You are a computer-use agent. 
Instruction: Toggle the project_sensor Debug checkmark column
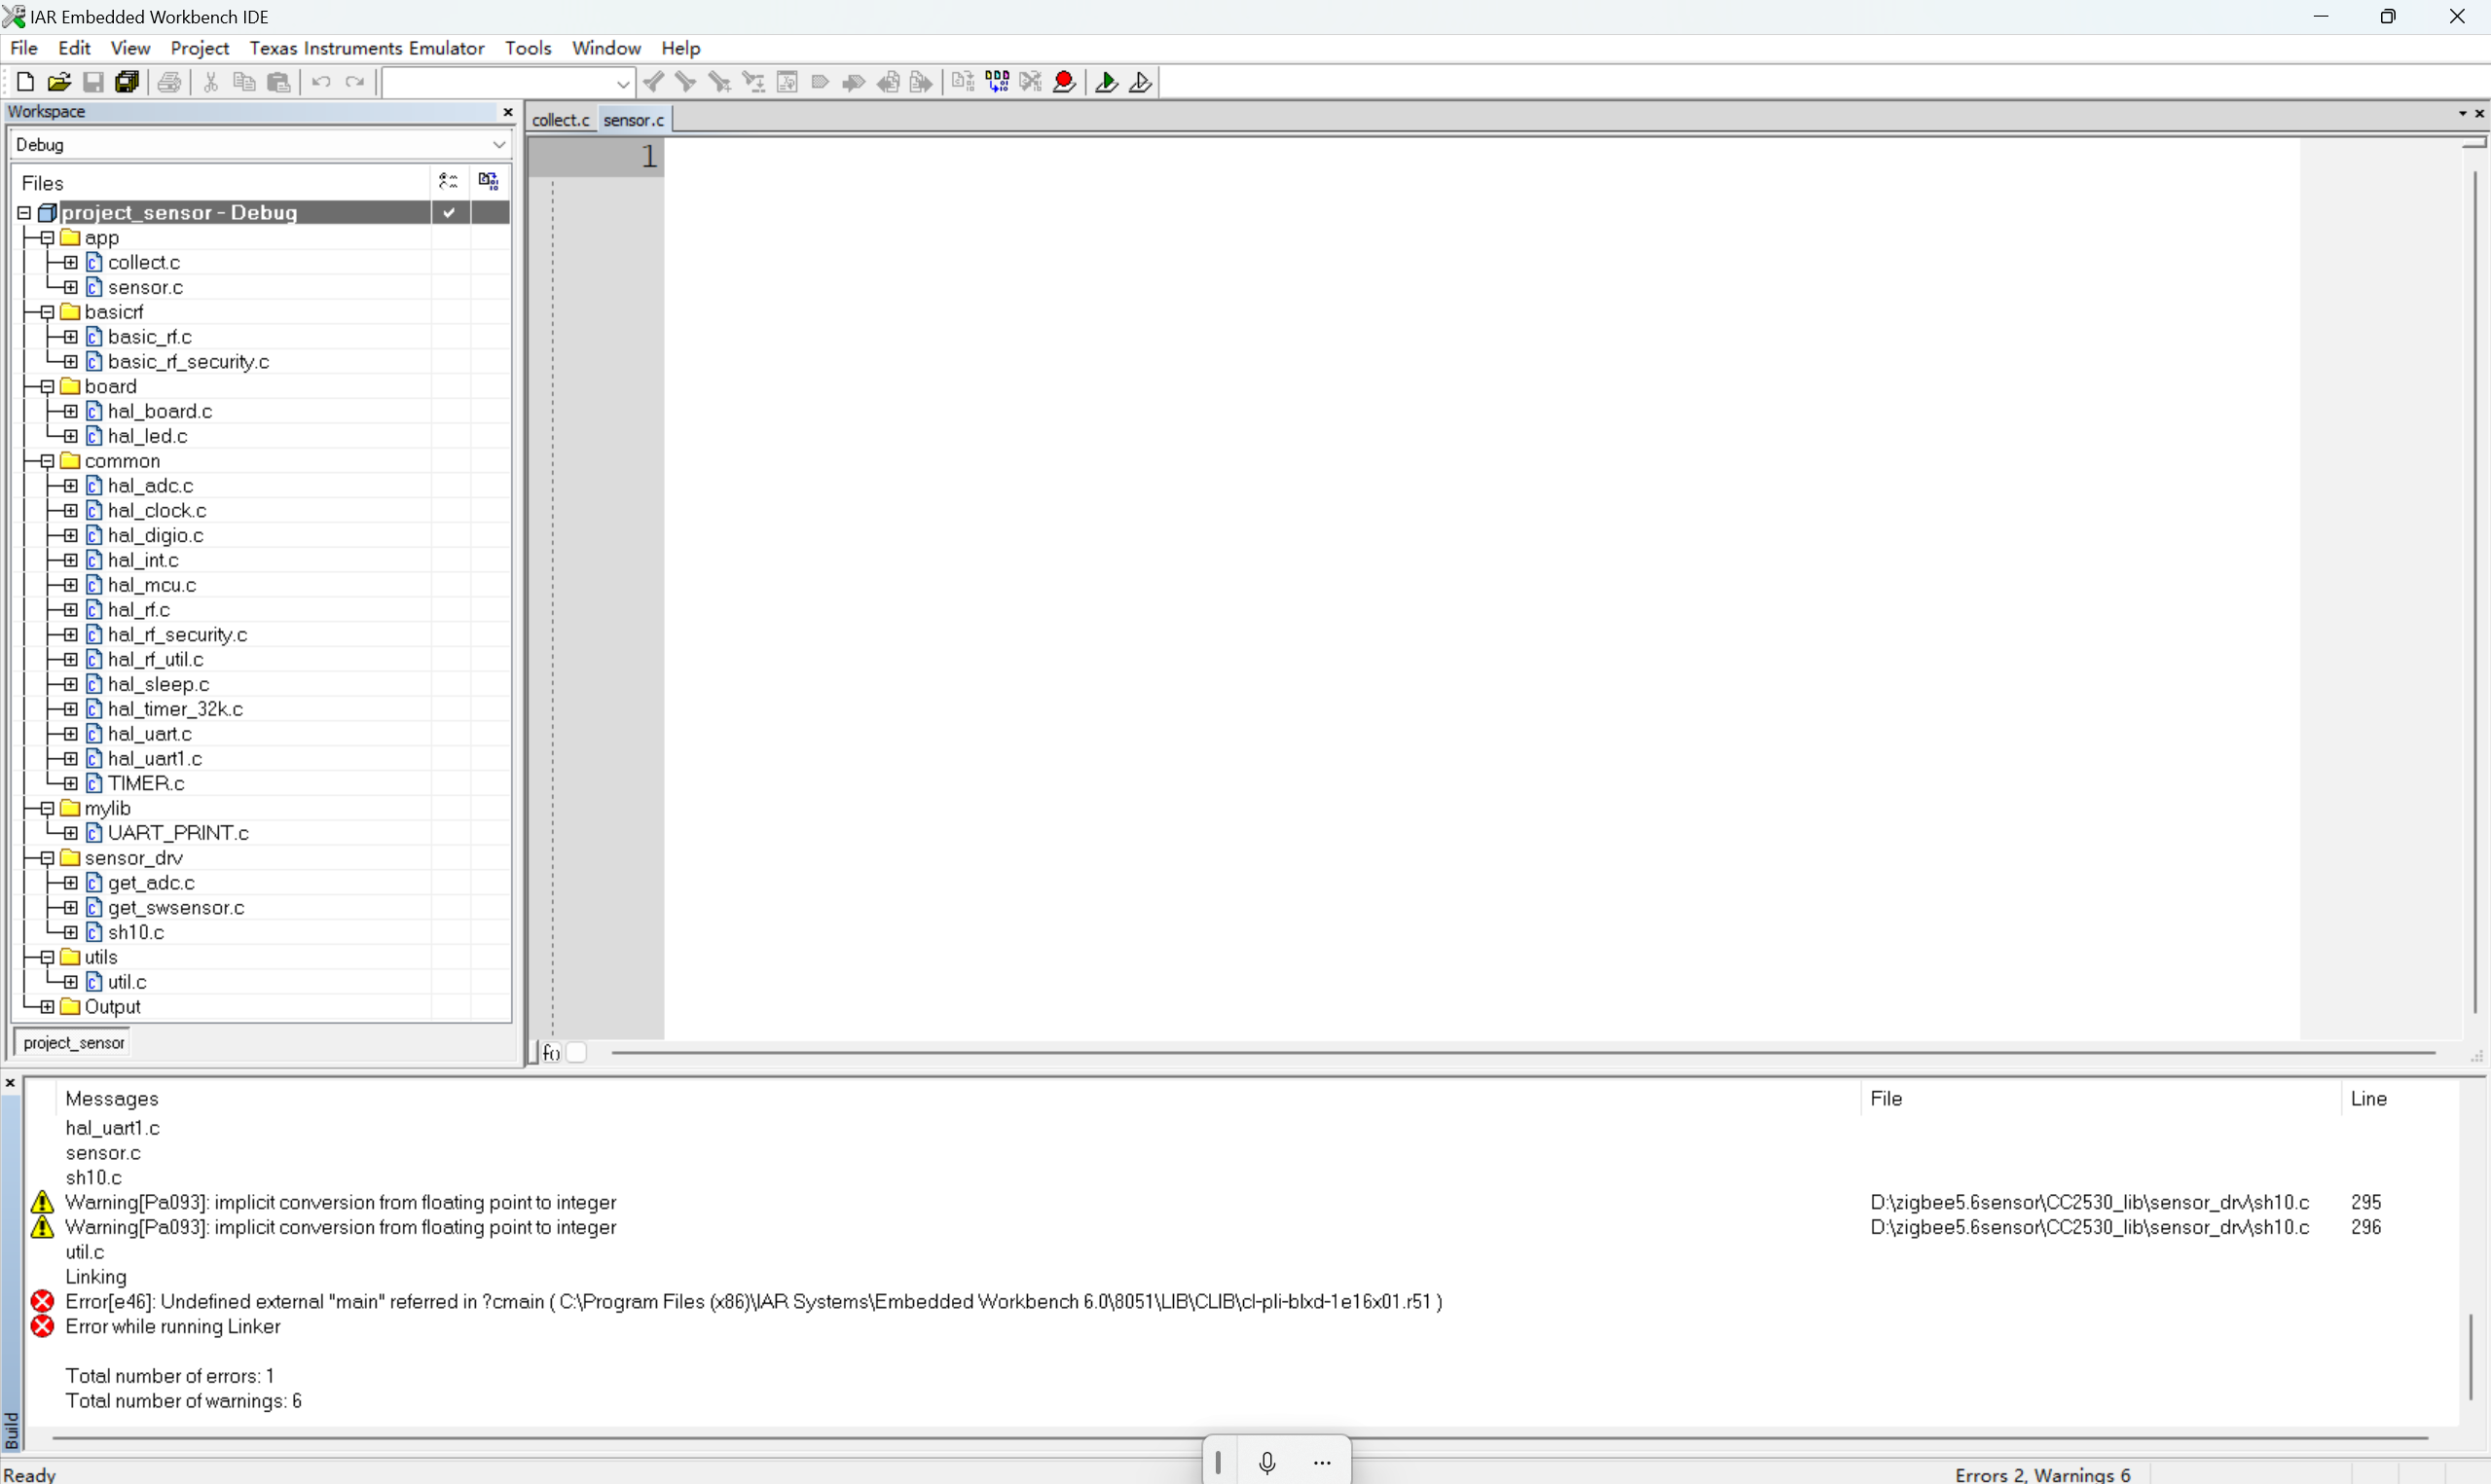(450, 212)
